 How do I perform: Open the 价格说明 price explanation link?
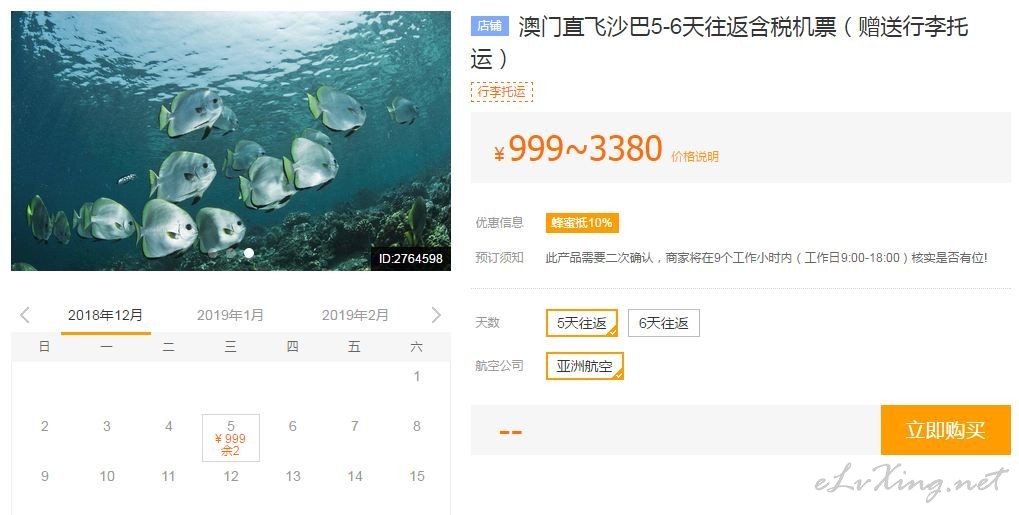[x=695, y=157]
